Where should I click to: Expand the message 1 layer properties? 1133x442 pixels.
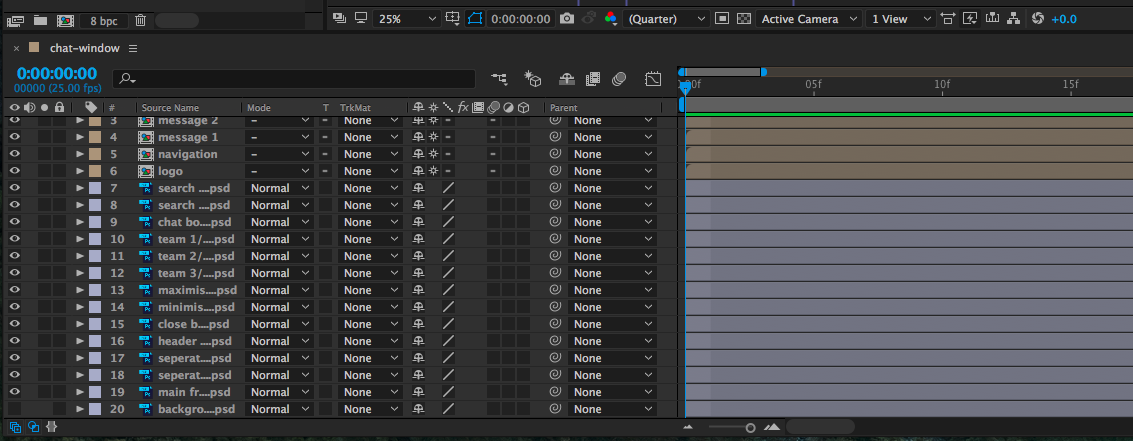[80, 137]
